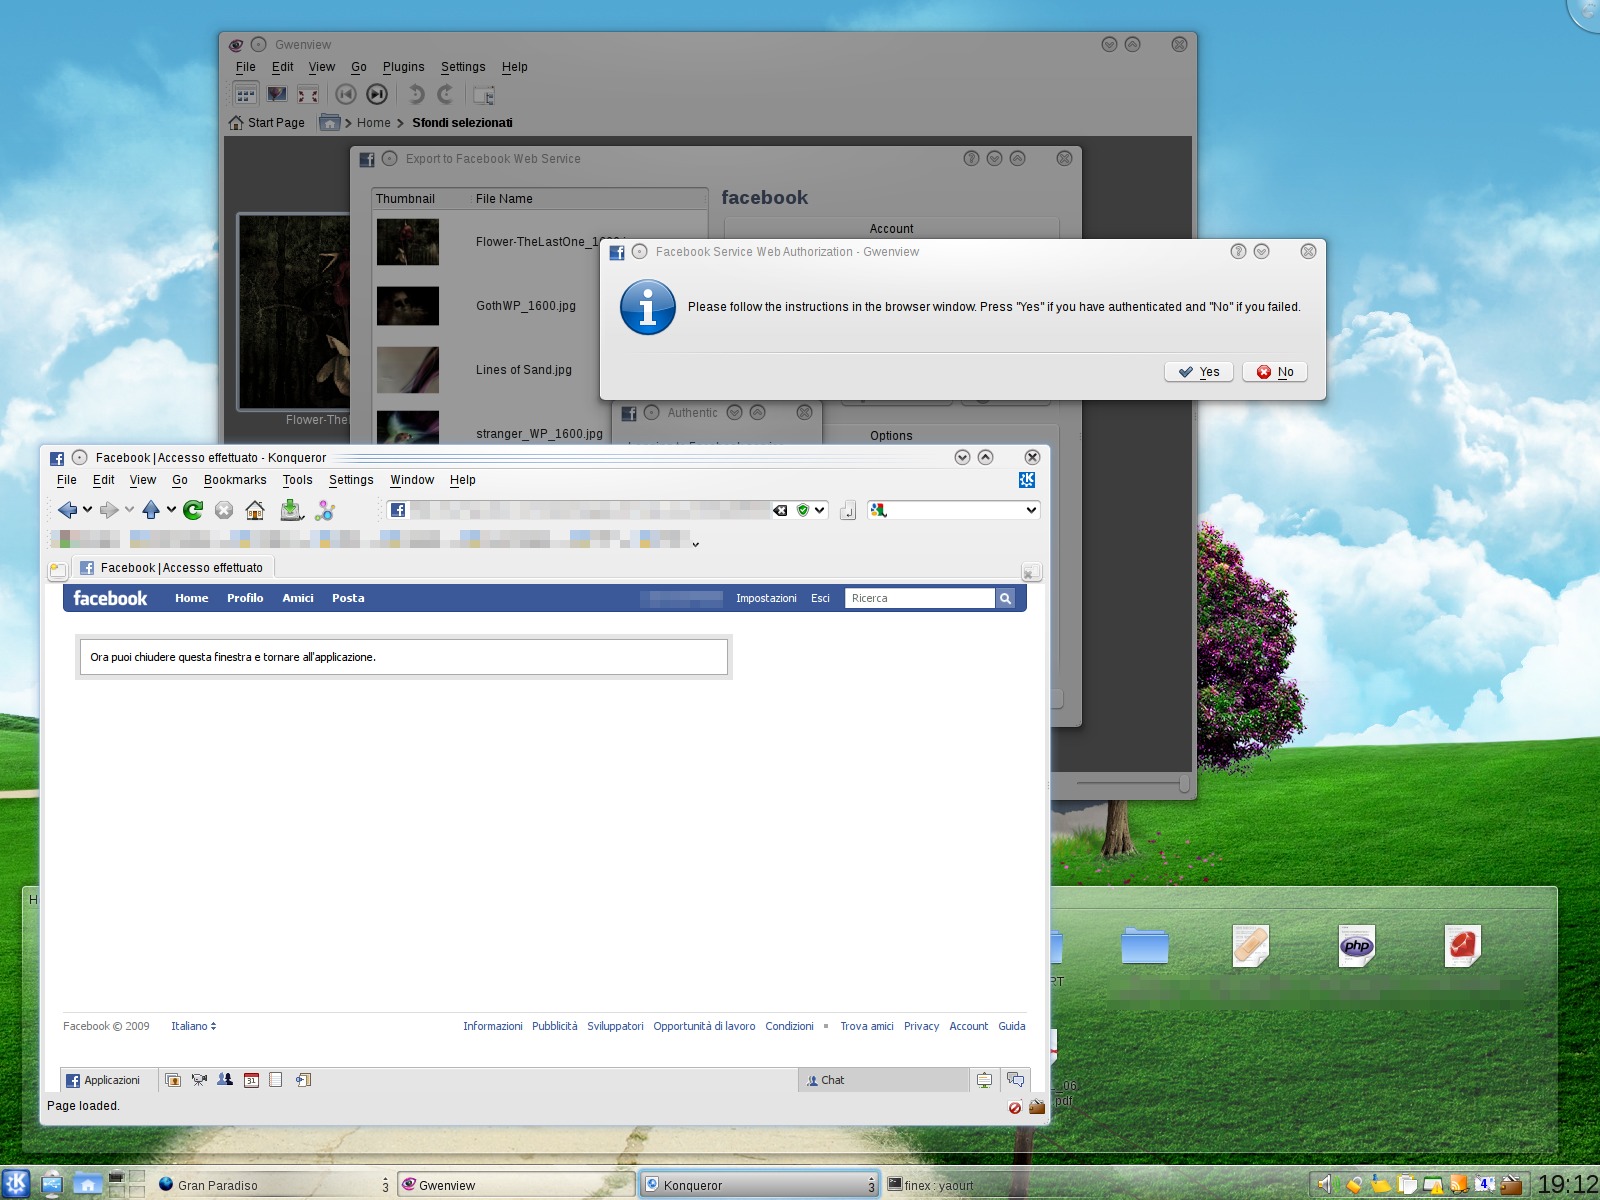1600x1200 pixels.
Task: Open the KDE application launcher menu
Action: [x=17, y=1184]
